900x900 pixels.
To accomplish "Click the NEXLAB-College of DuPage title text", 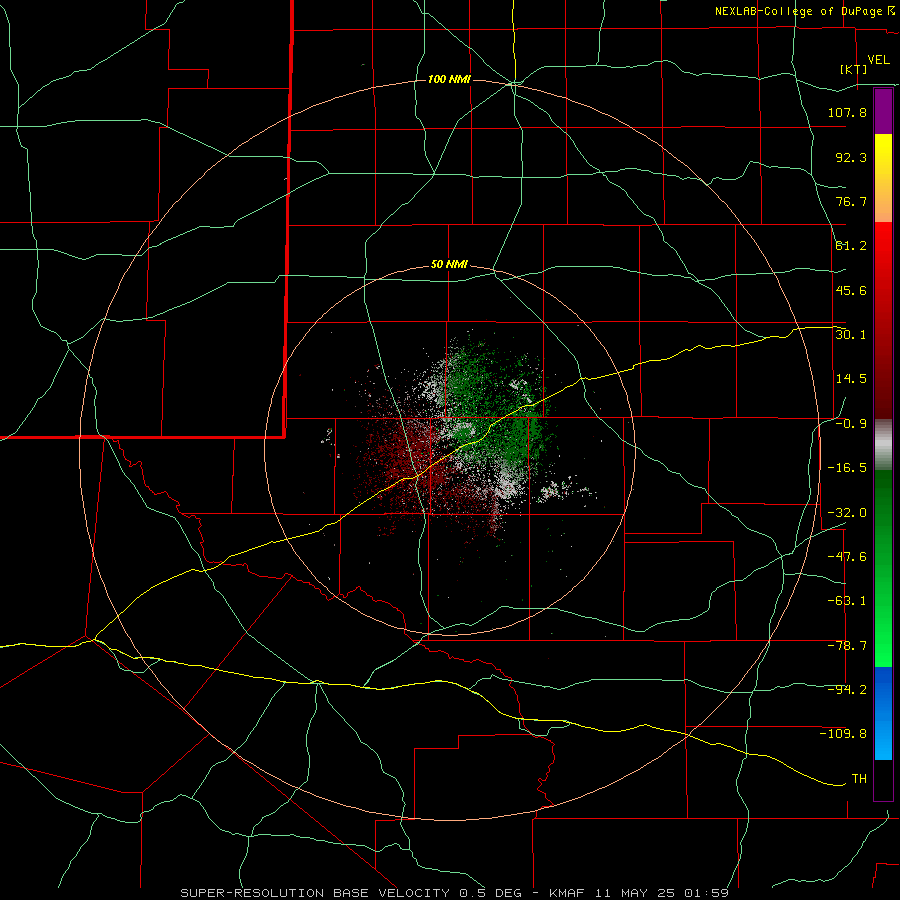I will tap(798, 11).
